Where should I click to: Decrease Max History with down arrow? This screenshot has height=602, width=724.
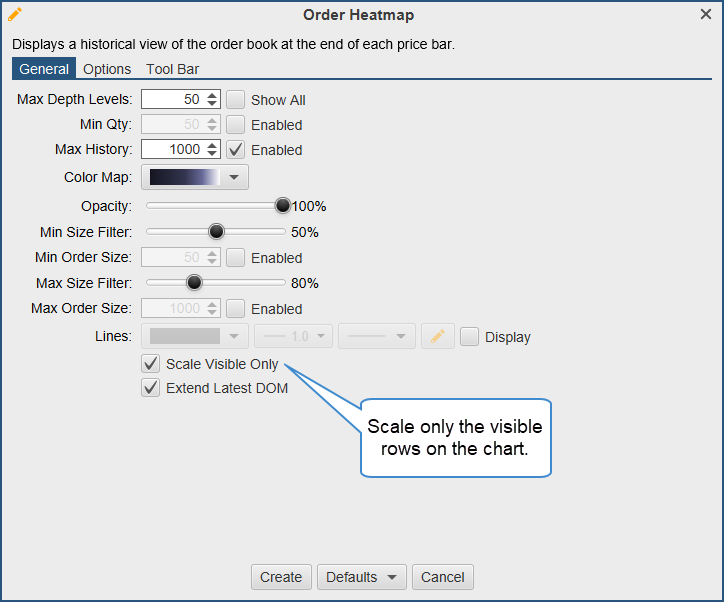pyautogui.click(x=212, y=154)
